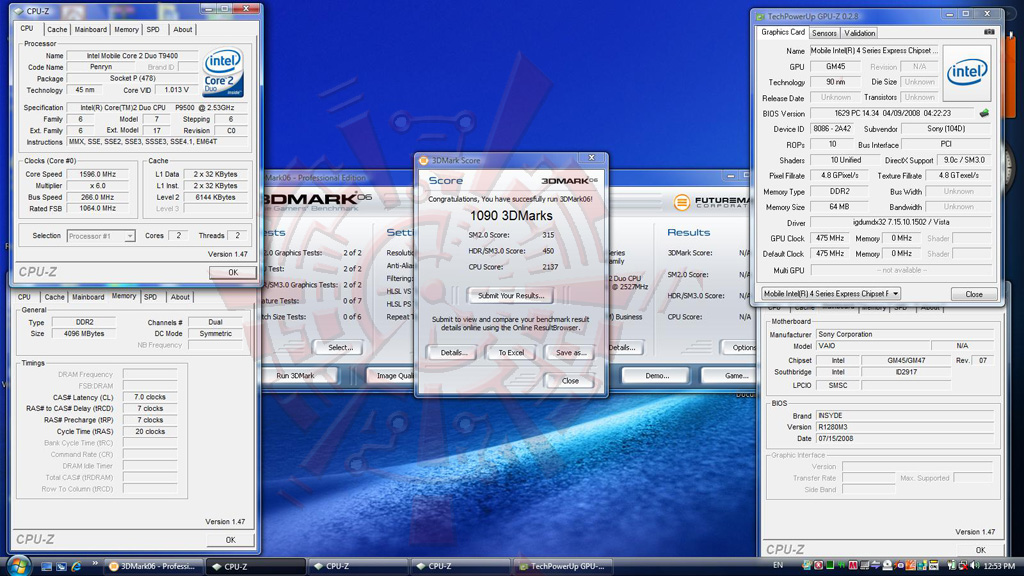Viewport: 1024px width, 576px height.
Task: Click the volume speaker tray icon
Action: [974, 566]
